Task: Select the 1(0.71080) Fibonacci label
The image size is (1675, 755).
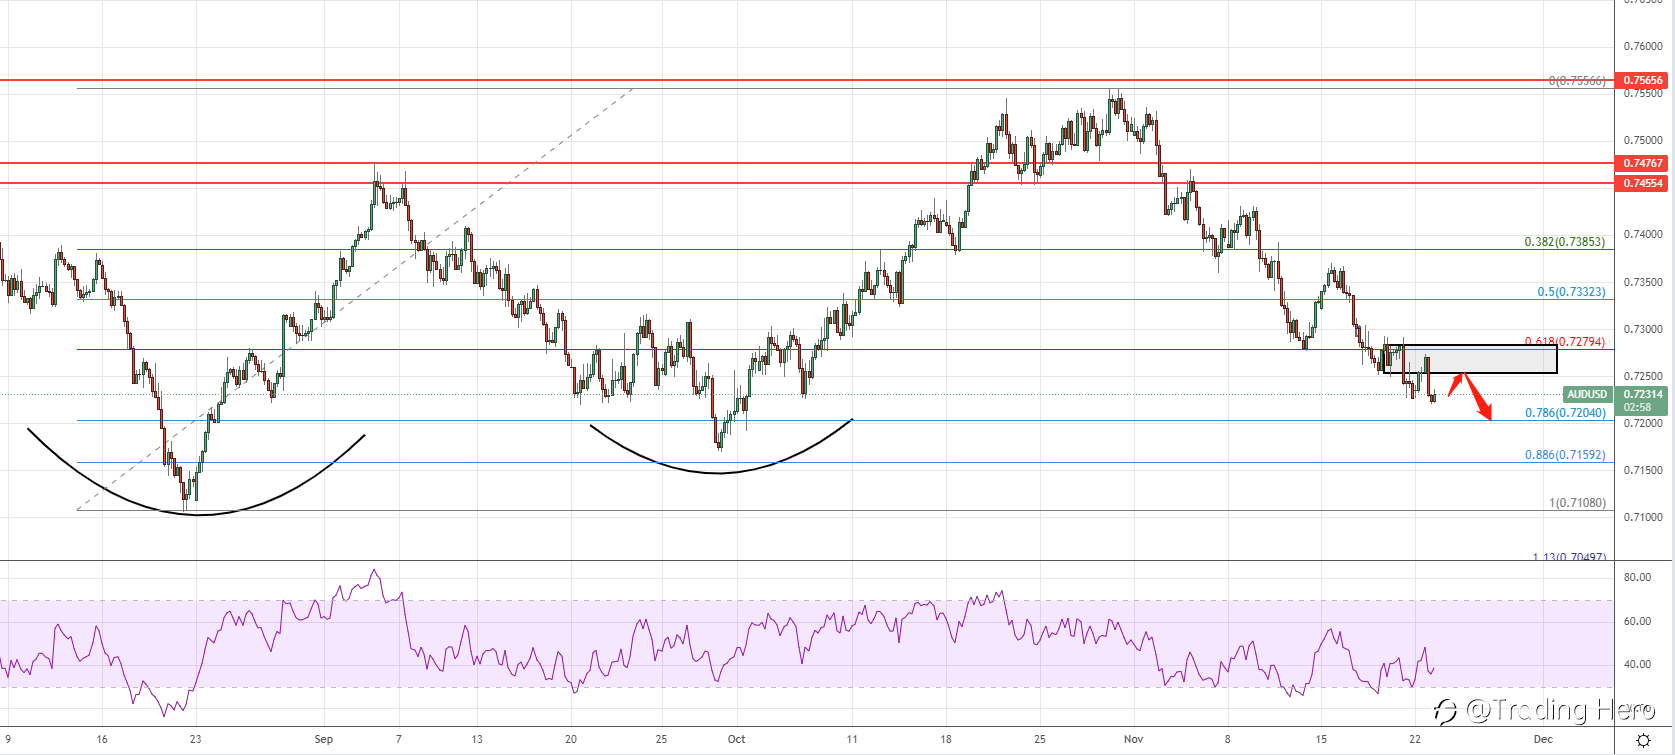Action: (x=1577, y=503)
